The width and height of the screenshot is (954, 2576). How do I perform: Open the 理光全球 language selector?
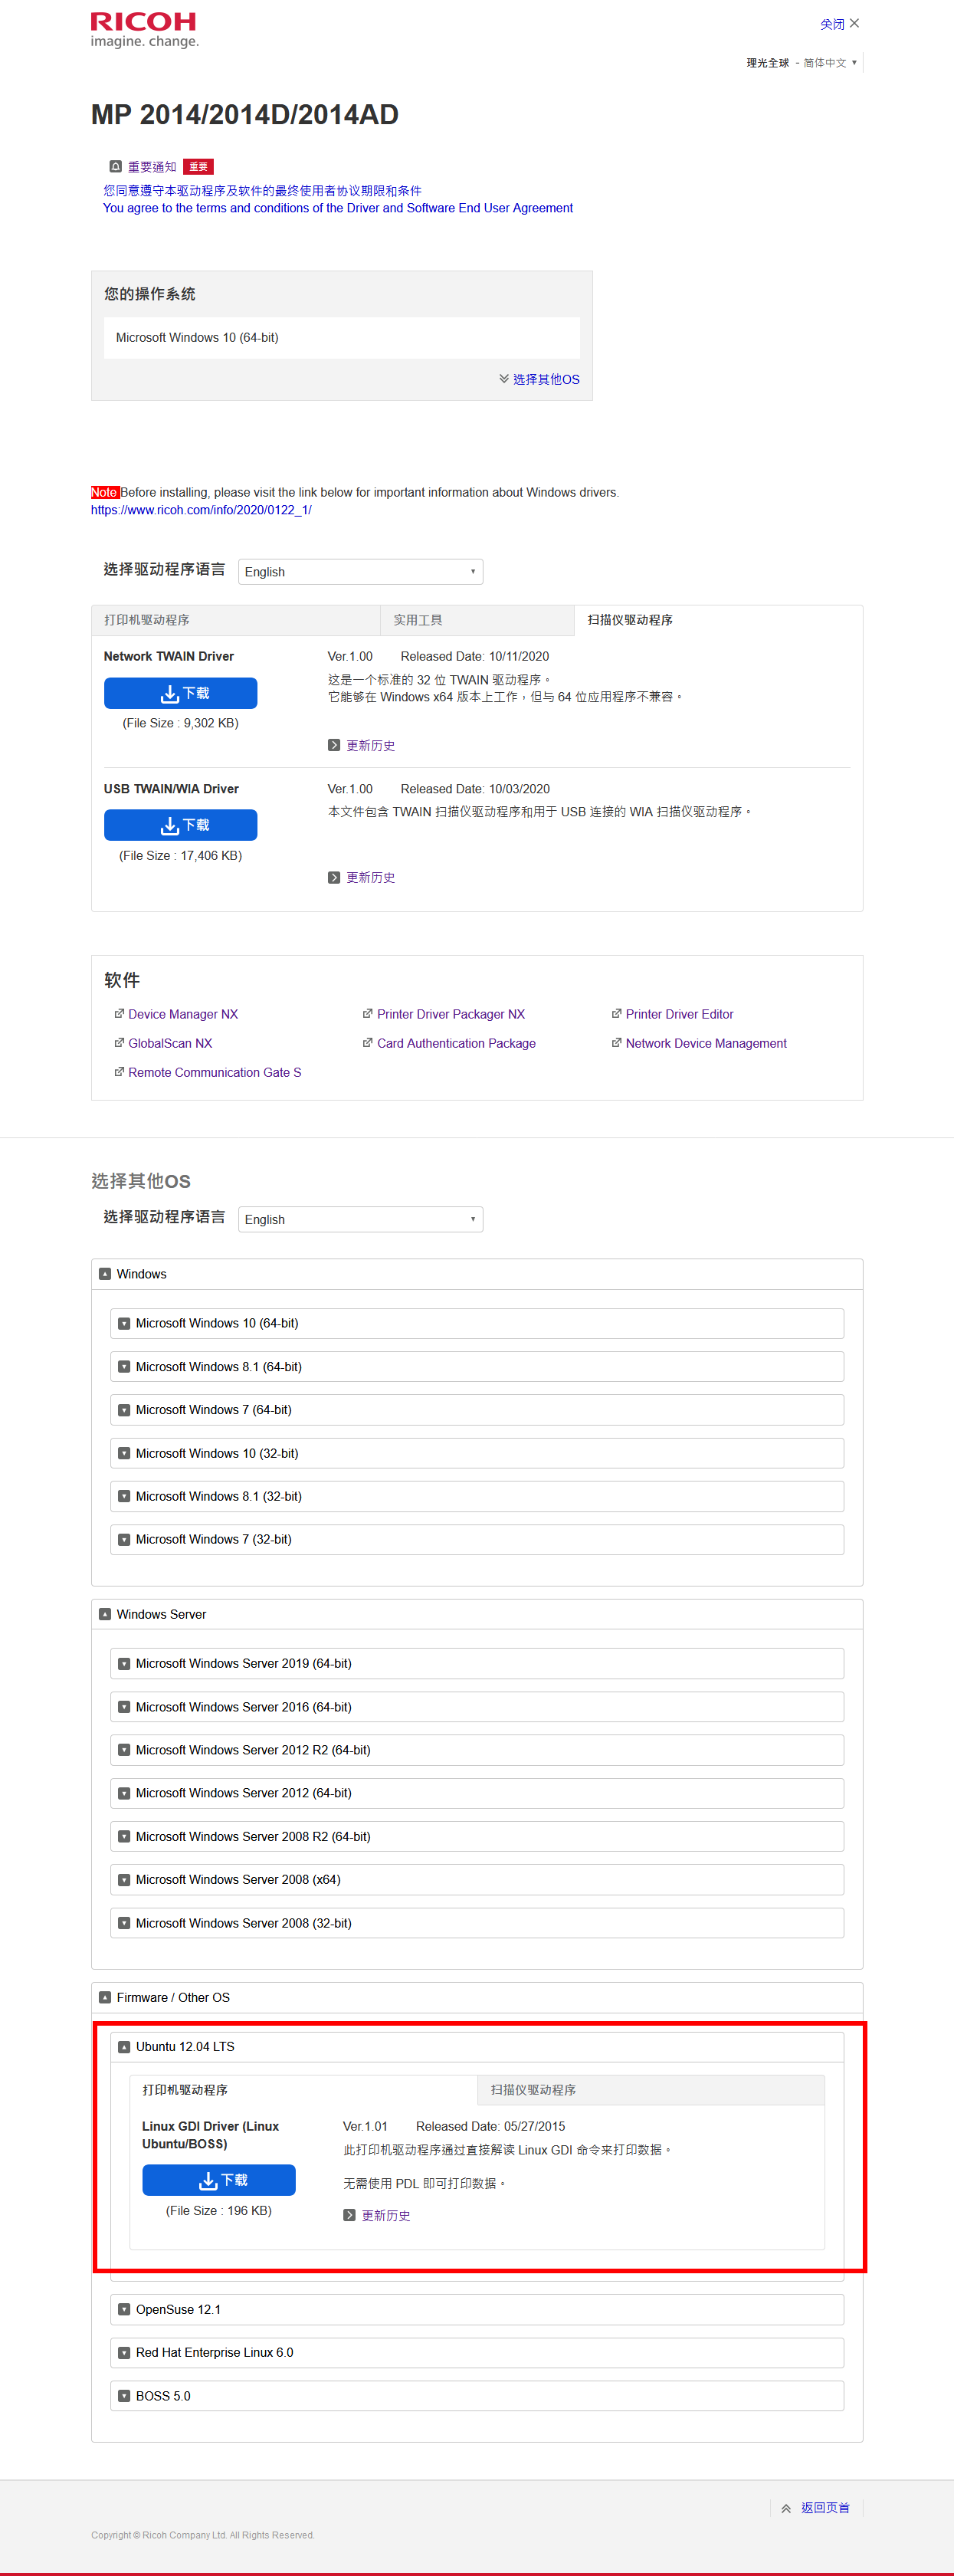click(802, 63)
